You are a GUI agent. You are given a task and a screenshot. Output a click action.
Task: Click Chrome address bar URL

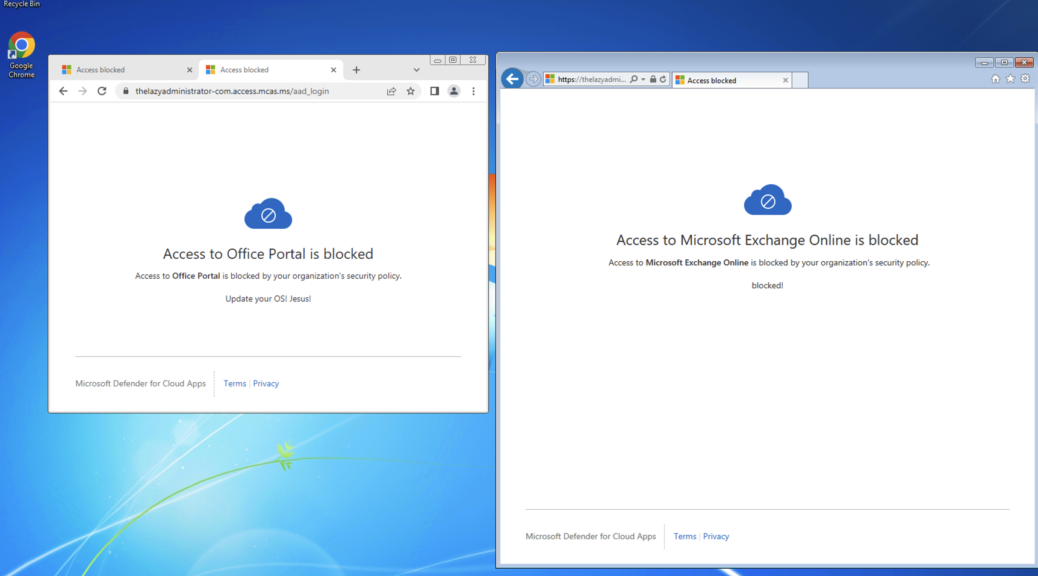click(x=232, y=91)
